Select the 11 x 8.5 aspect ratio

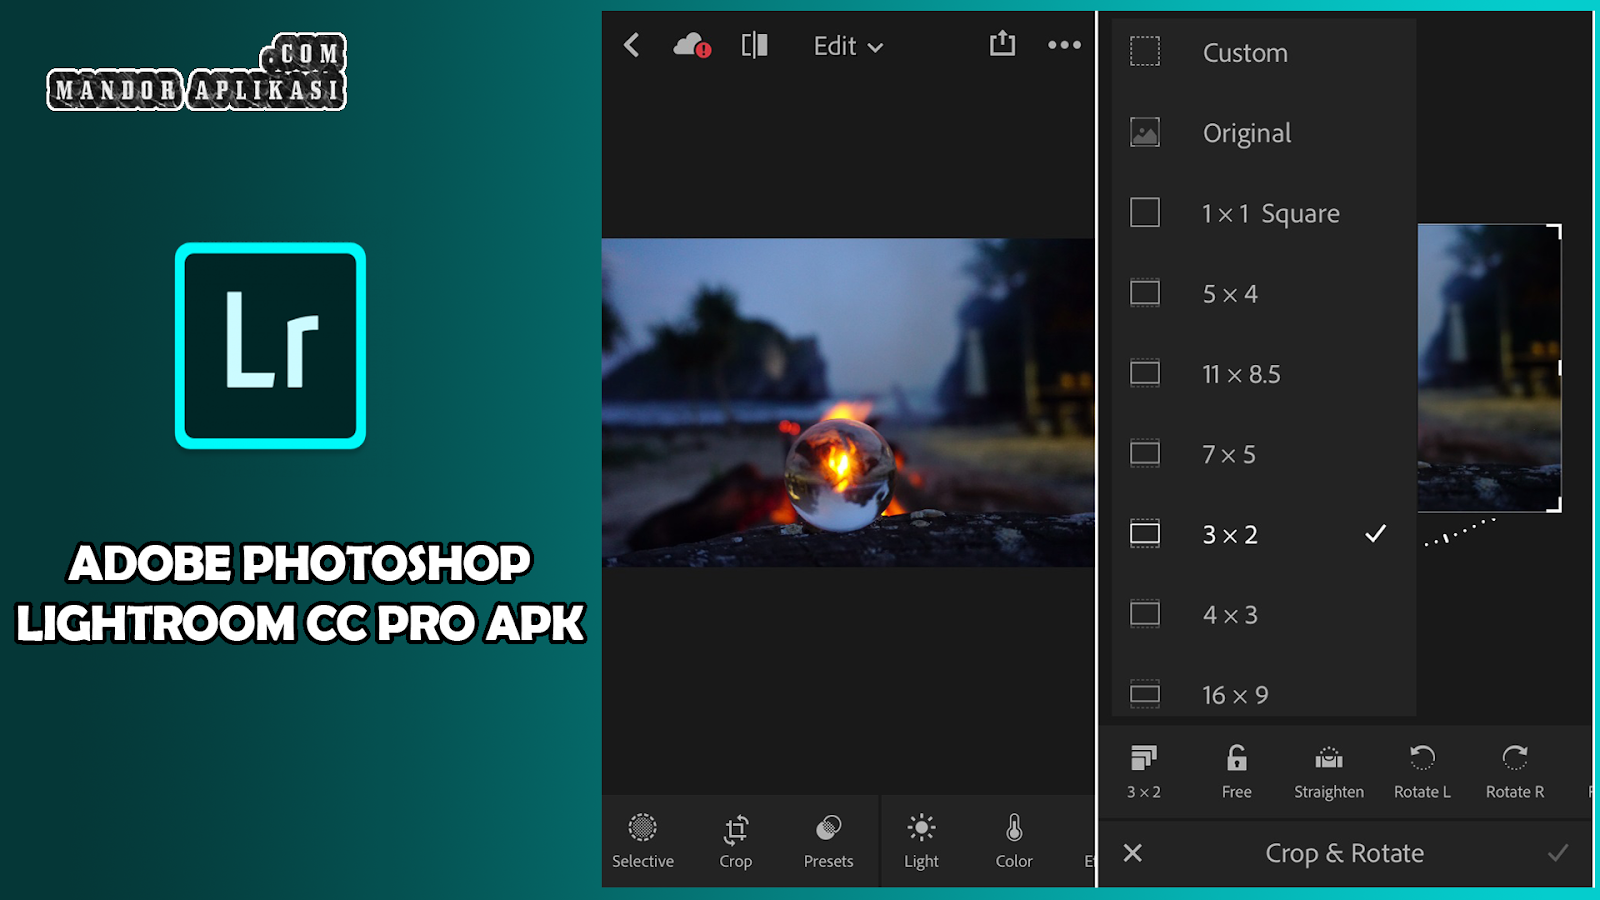(1264, 373)
